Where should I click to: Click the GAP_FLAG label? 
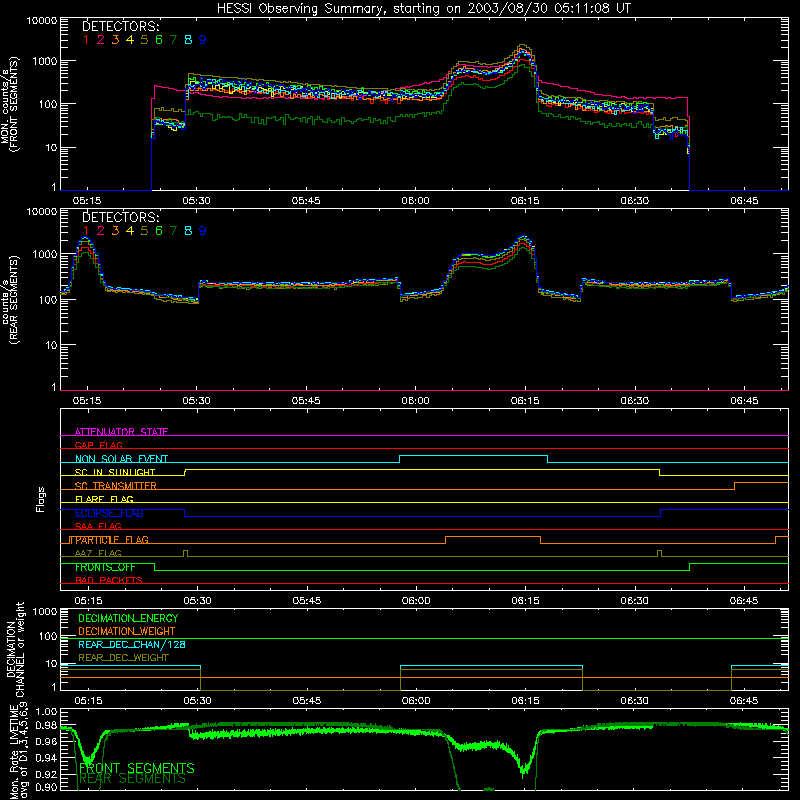click(98, 445)
